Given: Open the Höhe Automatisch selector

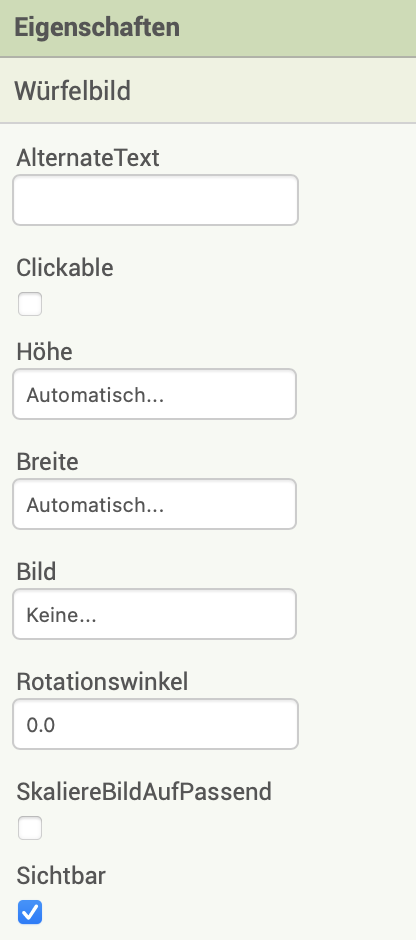Looking at the screenshot, I should click(155, 394).
